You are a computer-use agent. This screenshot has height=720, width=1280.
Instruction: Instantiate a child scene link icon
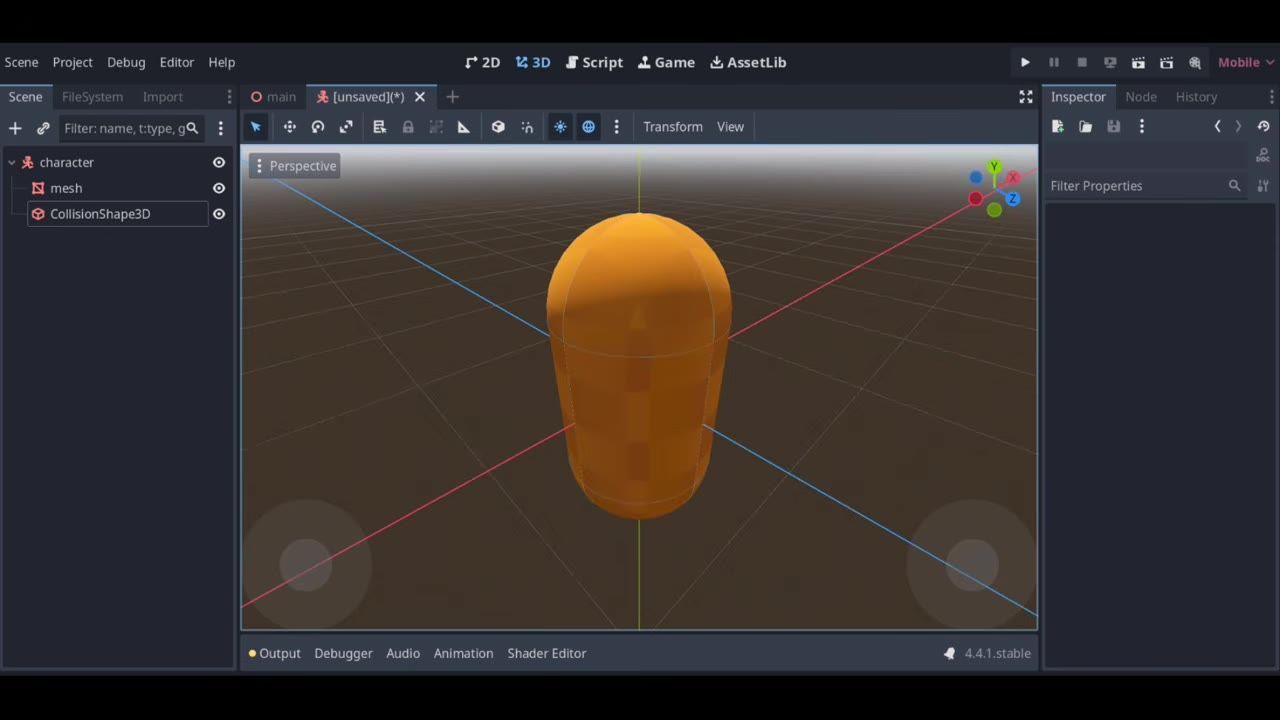tap(43, 128)
